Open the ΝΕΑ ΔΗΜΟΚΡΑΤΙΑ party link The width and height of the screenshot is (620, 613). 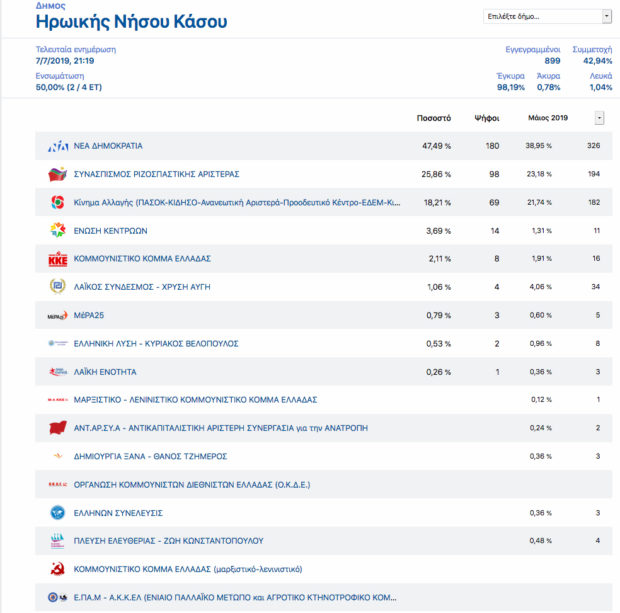[x=108, y=146]
